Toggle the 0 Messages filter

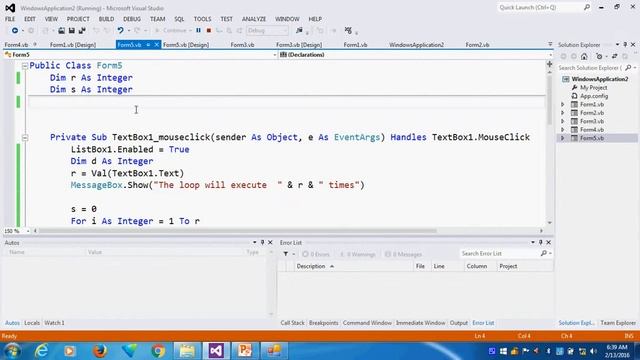pos(403,254)
